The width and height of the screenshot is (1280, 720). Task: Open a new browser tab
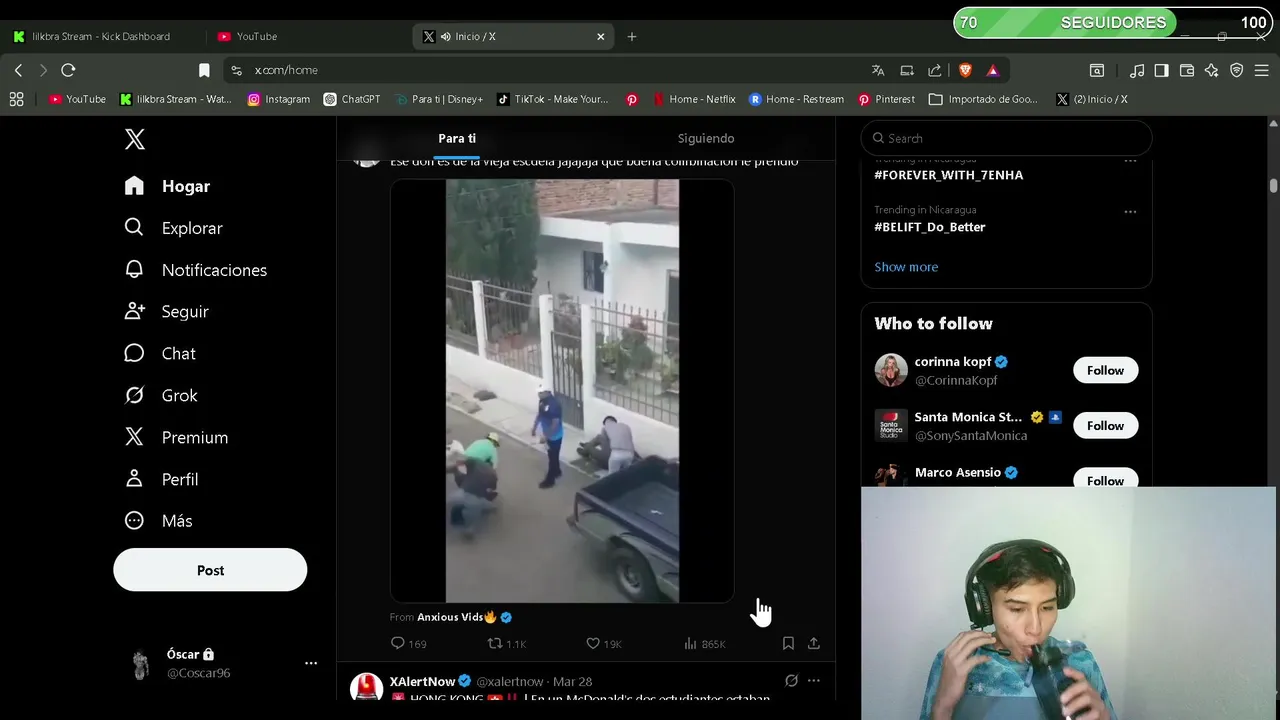[x=631, y=36]
